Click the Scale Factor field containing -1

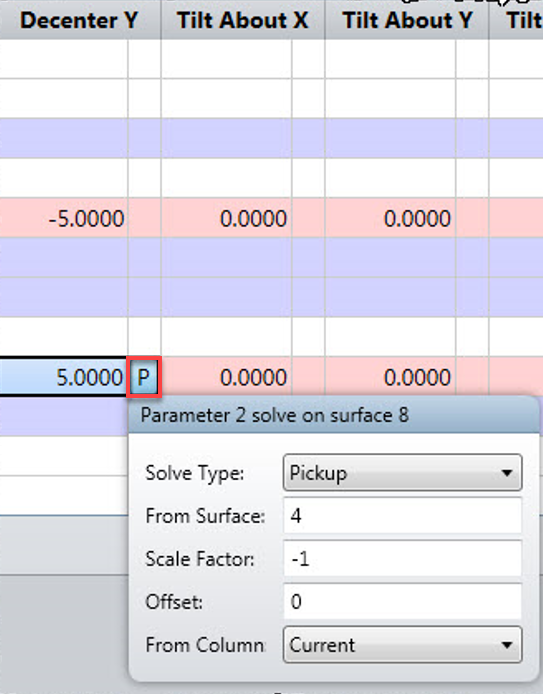pos(402,559)
